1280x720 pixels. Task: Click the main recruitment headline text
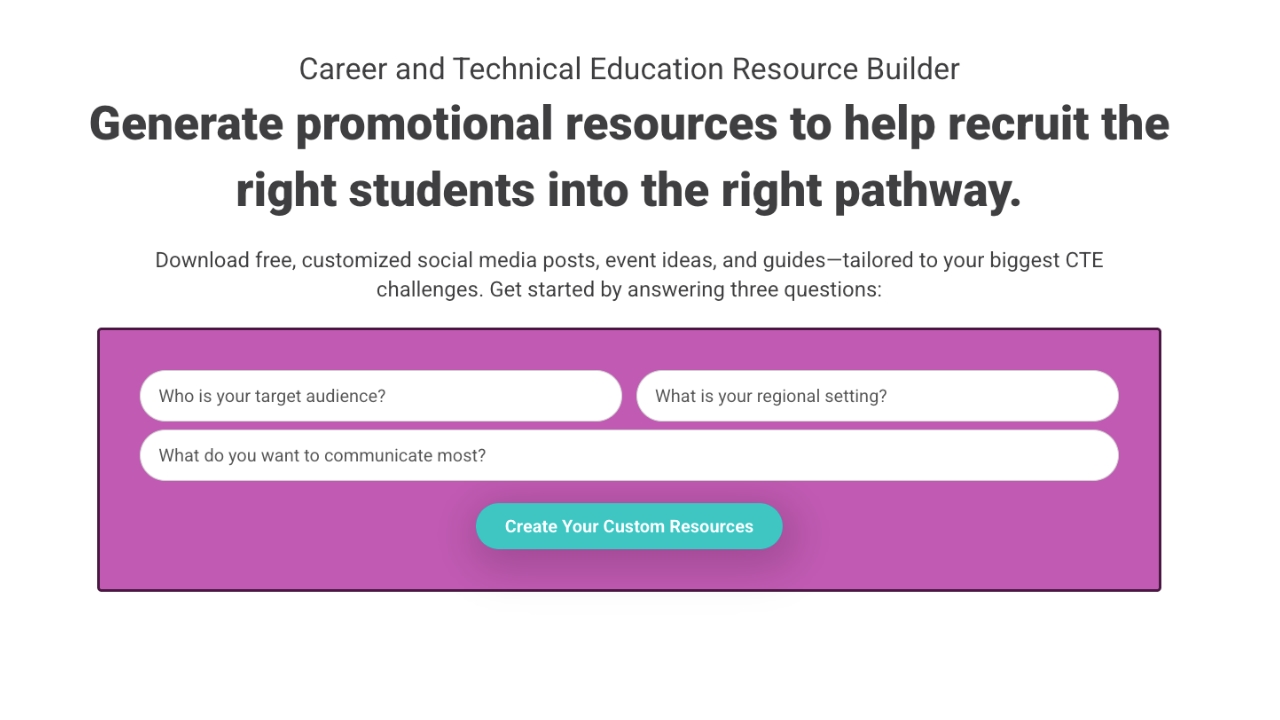pos(629,156)
